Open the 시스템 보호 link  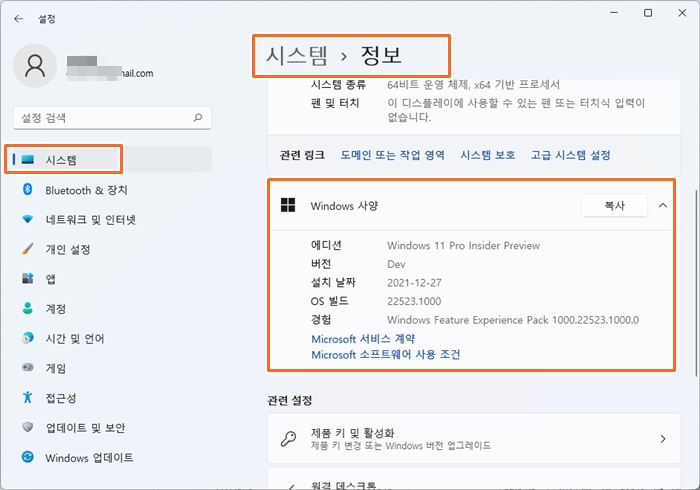(488, 155)
